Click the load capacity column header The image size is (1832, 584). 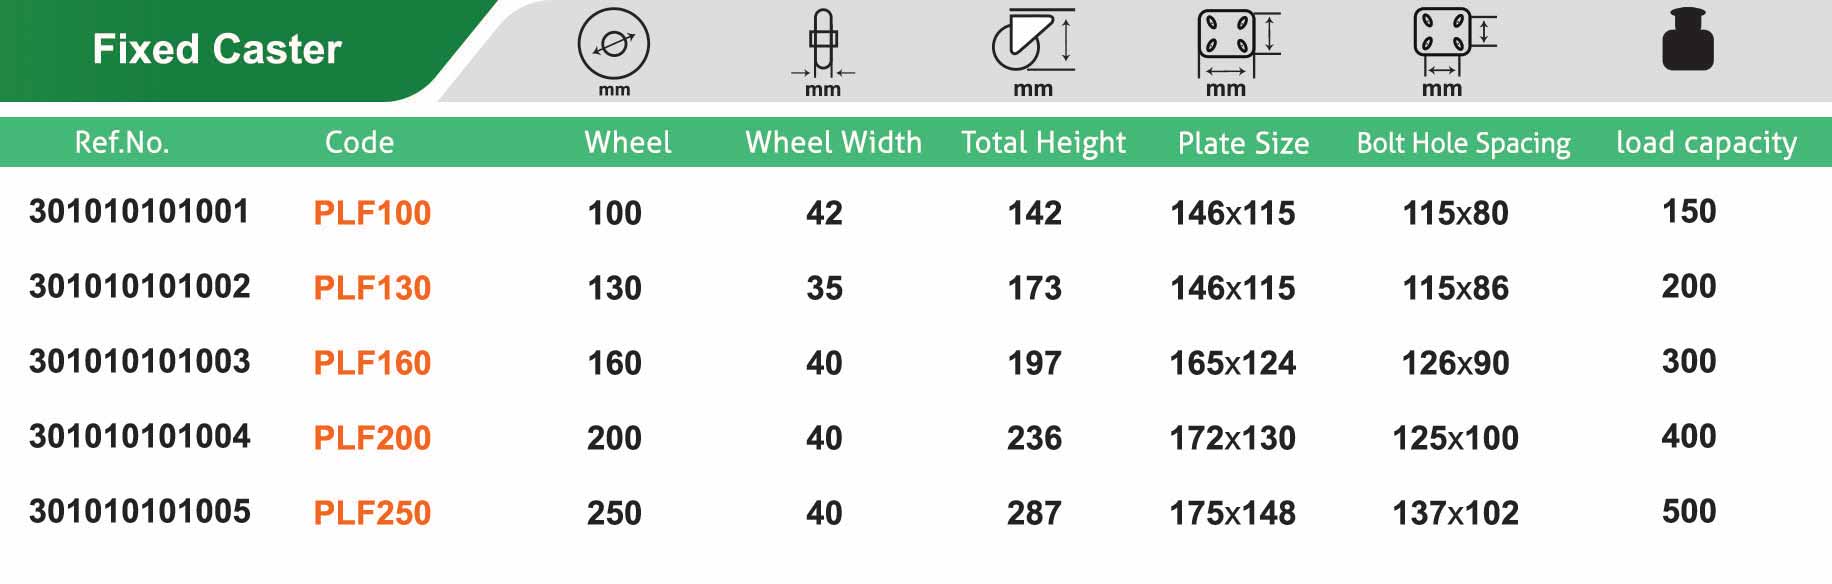click(1706, 142)
